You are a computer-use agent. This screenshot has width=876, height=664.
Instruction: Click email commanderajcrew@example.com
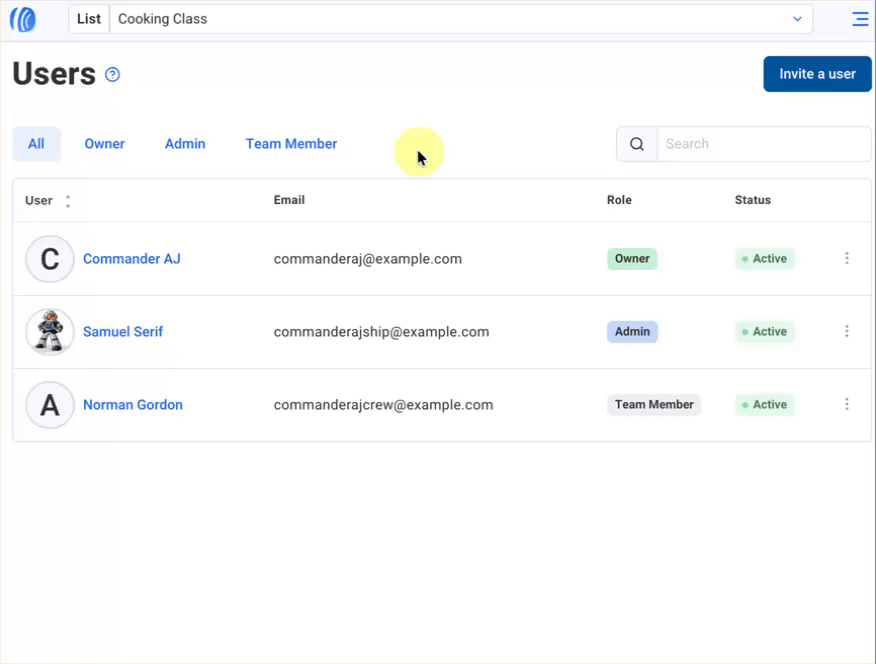[x=383, y=405]
